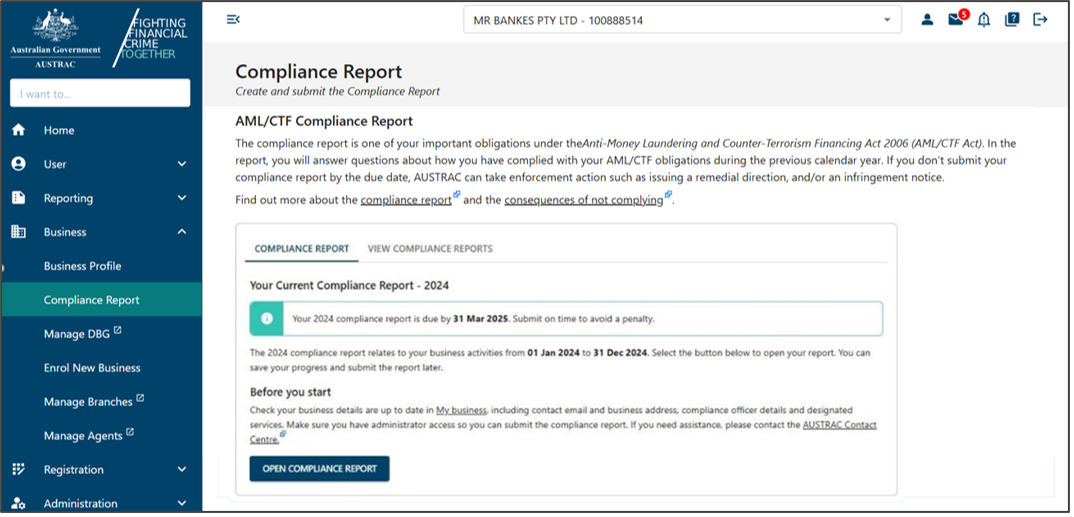The image size is (1074, 517).
Task: Click the 'Fighting Financial Crime Together' logo
Action: point(152,38)
